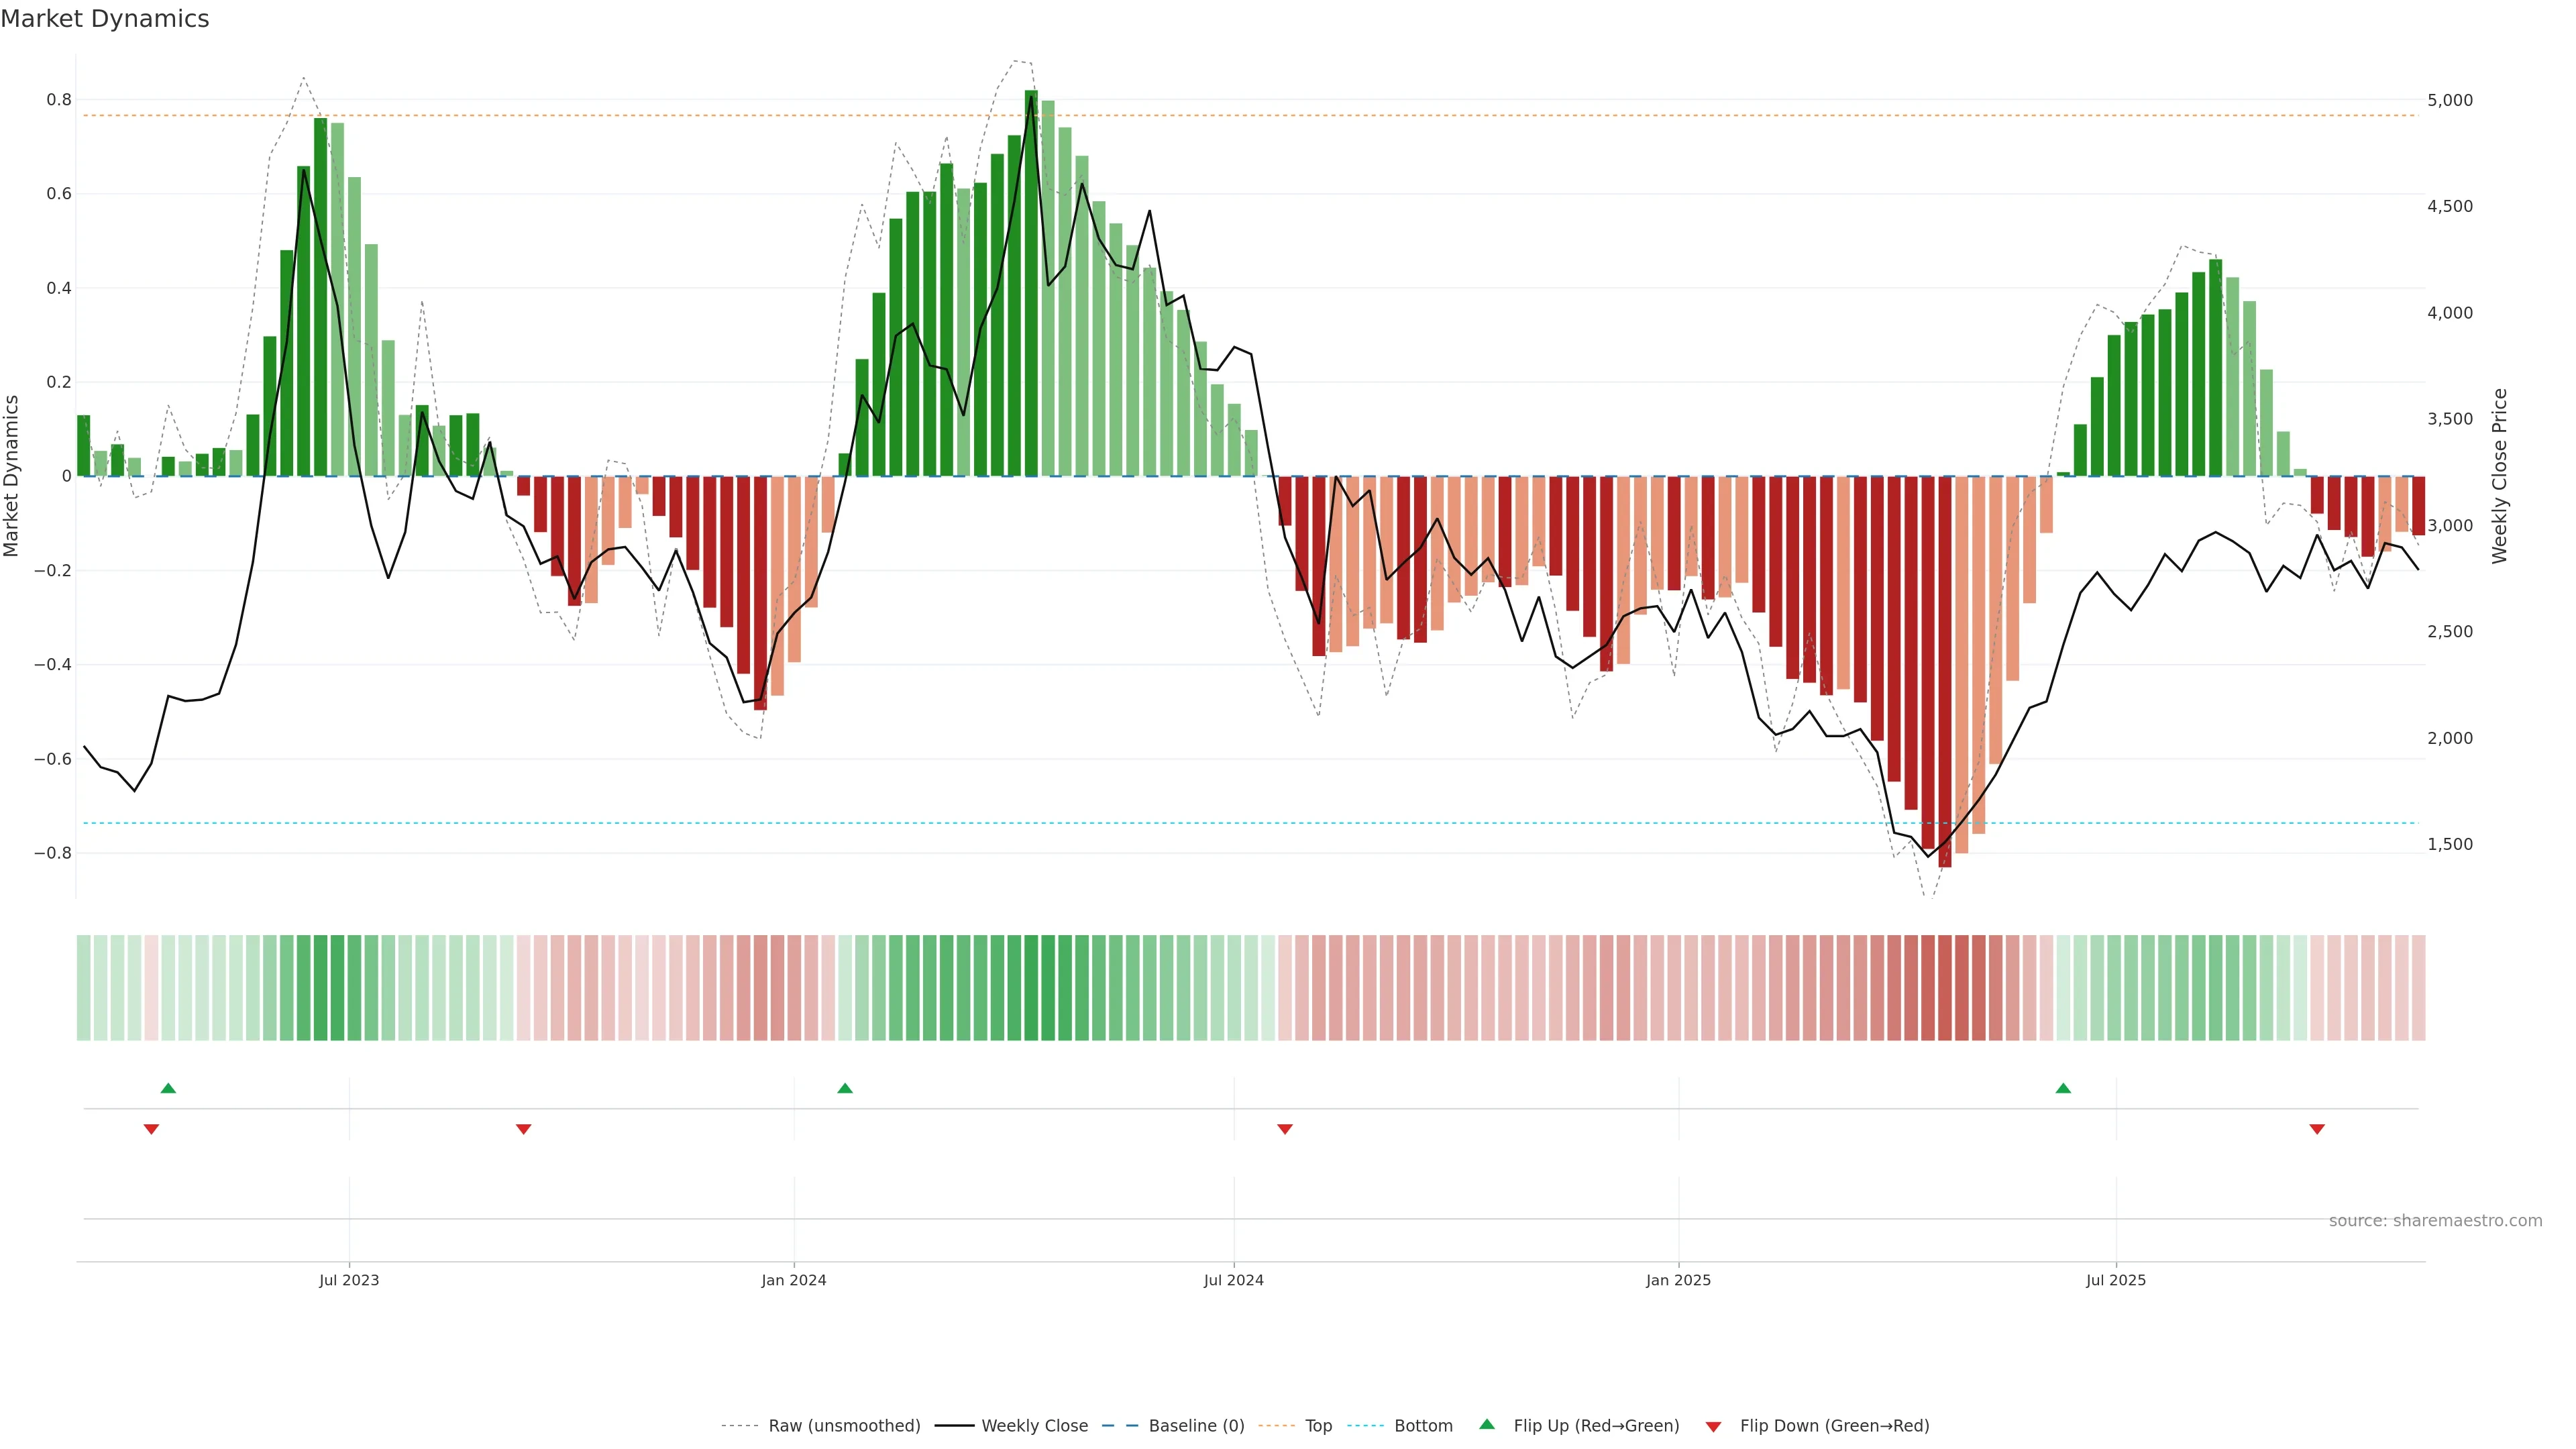Click the Flip Up triangle before July 2025
This screenshot has height=1449, width=2576.
pos(2063,1088)
